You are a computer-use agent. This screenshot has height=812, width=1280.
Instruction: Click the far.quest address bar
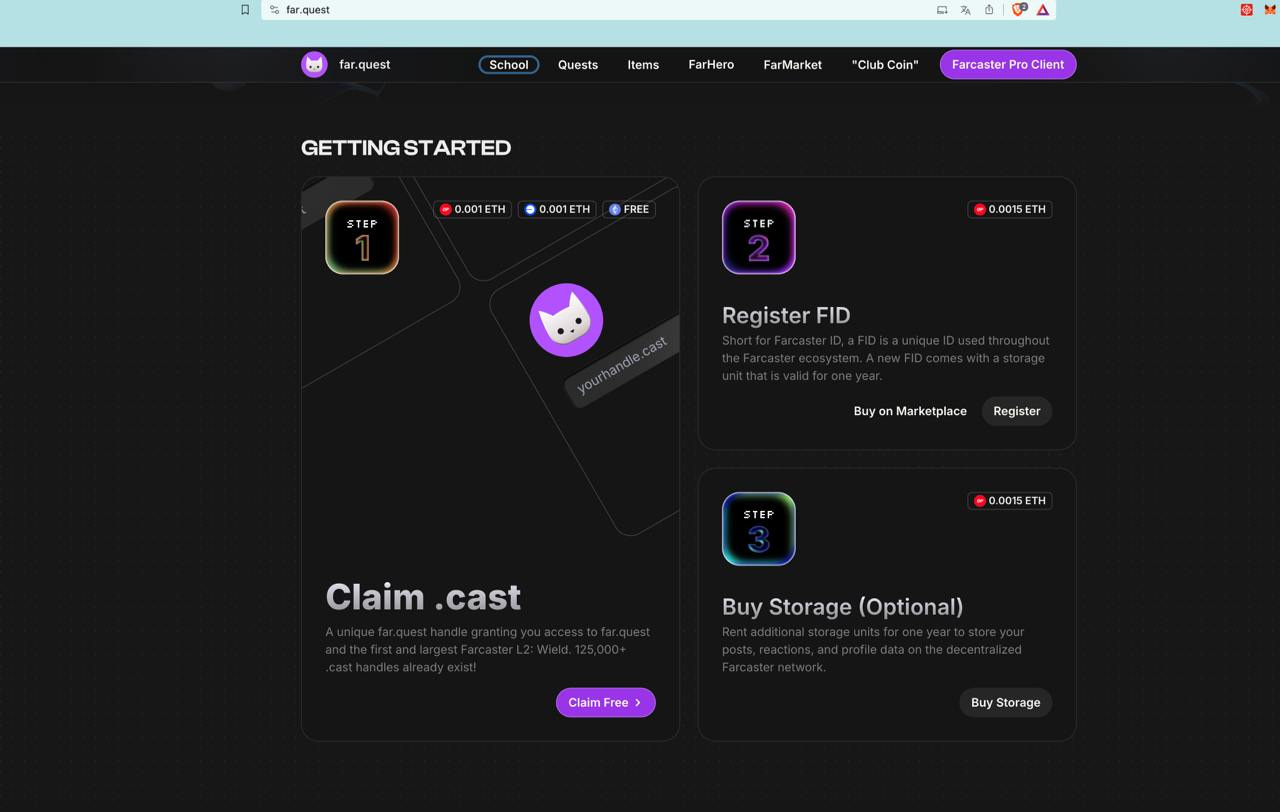(658, 10)
